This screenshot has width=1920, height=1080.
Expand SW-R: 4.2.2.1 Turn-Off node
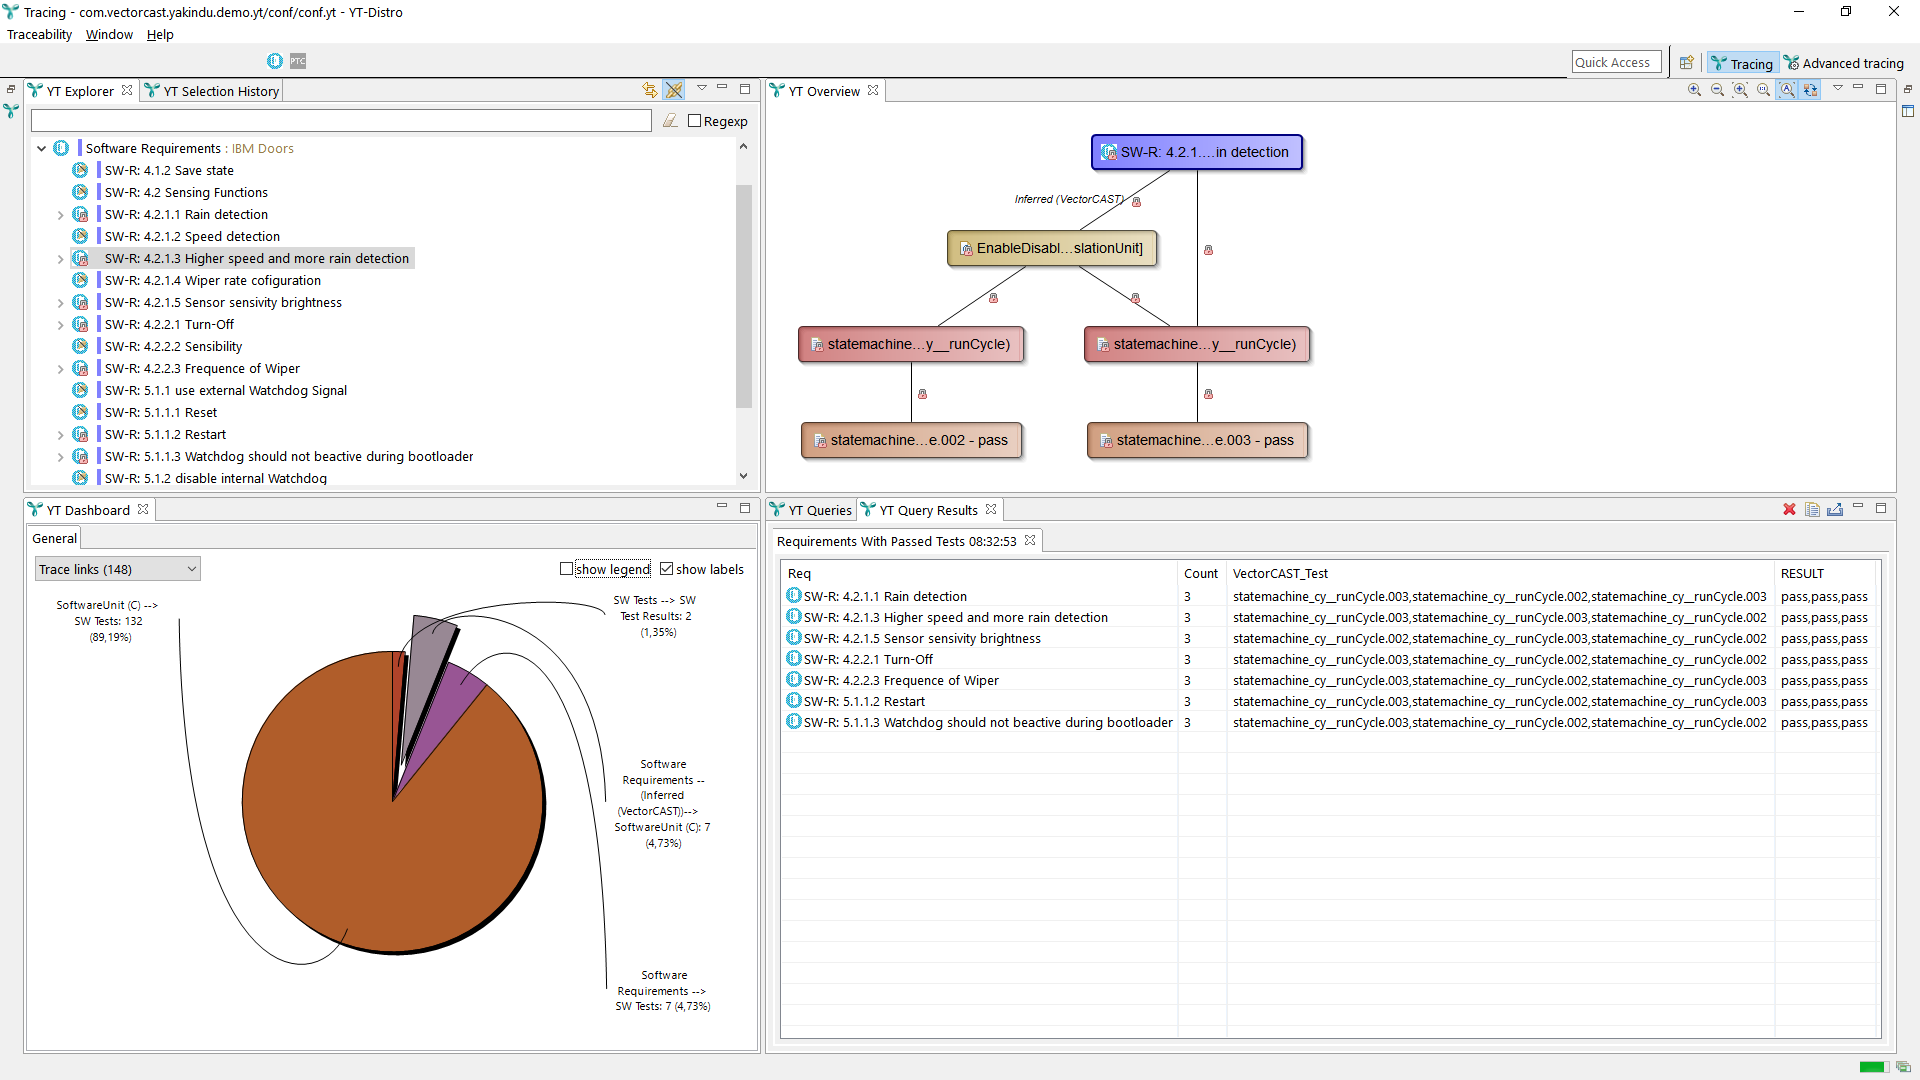(60, 325)
